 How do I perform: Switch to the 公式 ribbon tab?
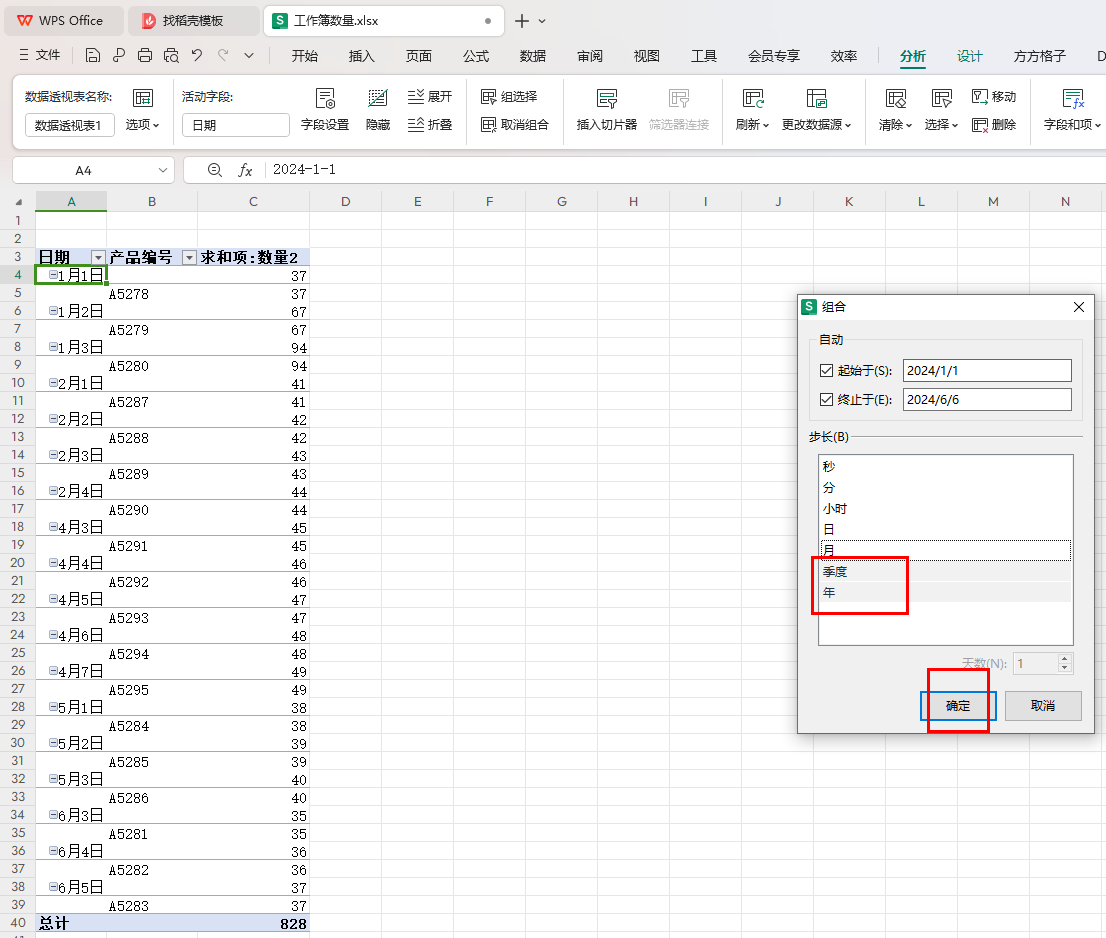475,56
